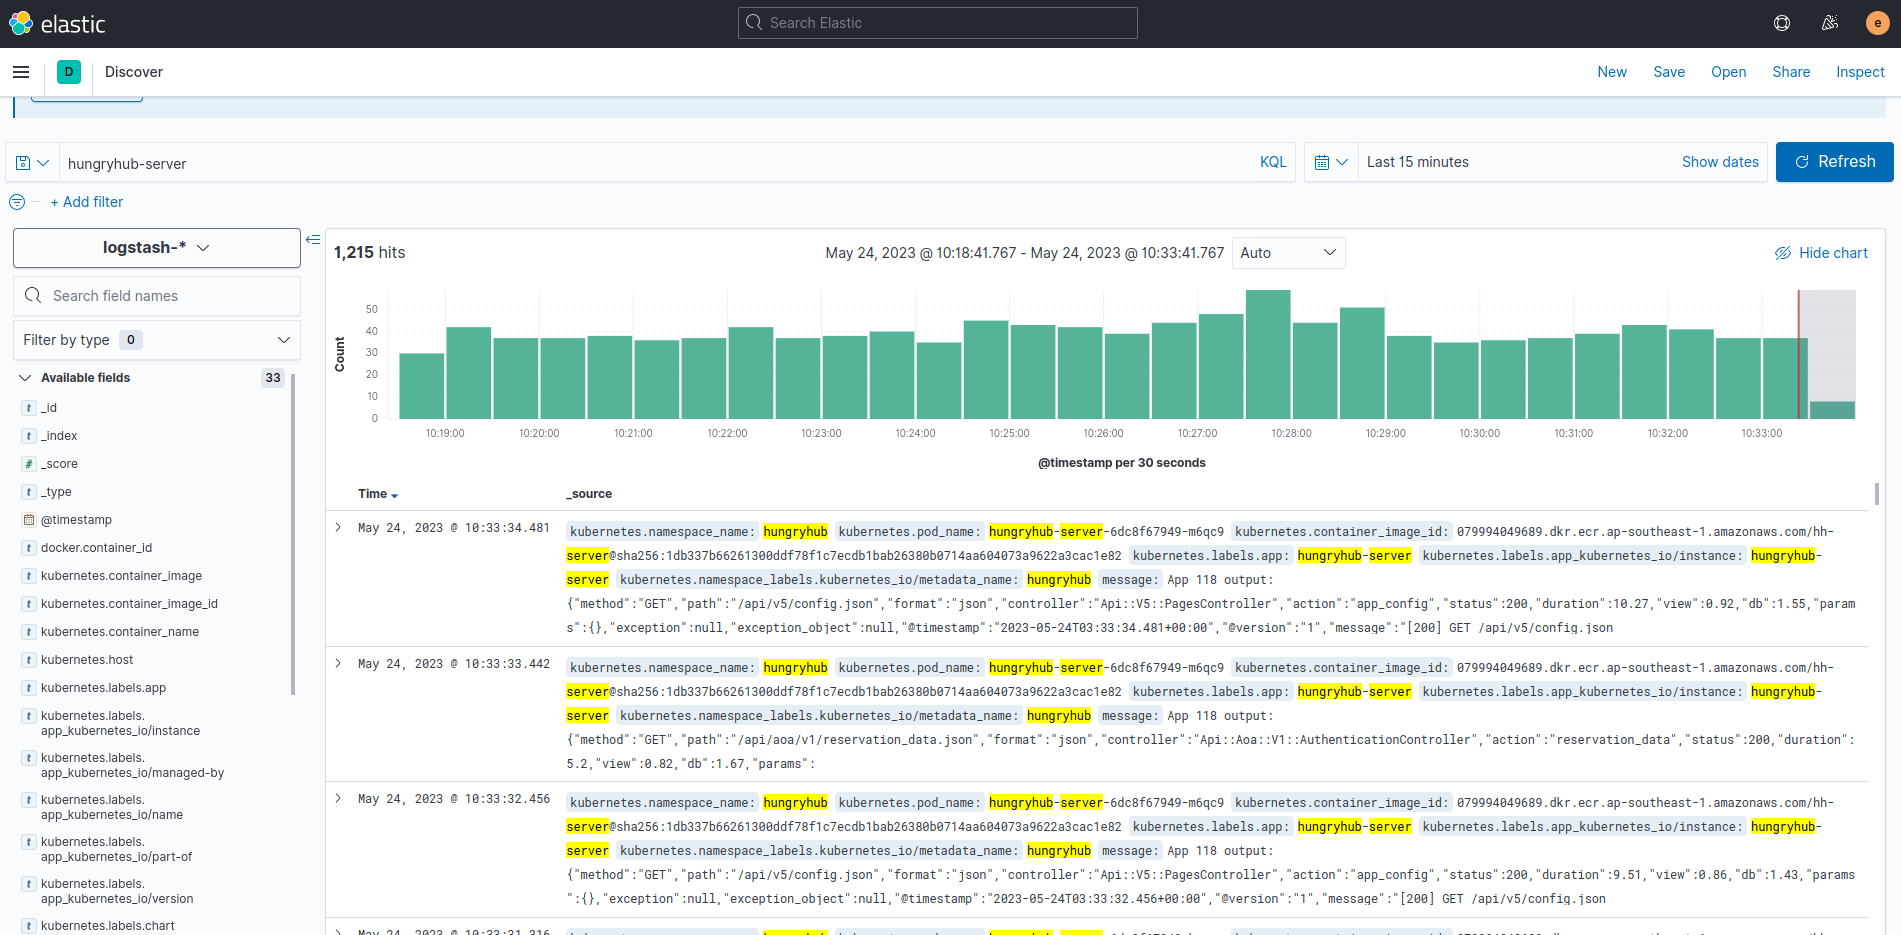Open the help menu icon

pos(1782,23)
